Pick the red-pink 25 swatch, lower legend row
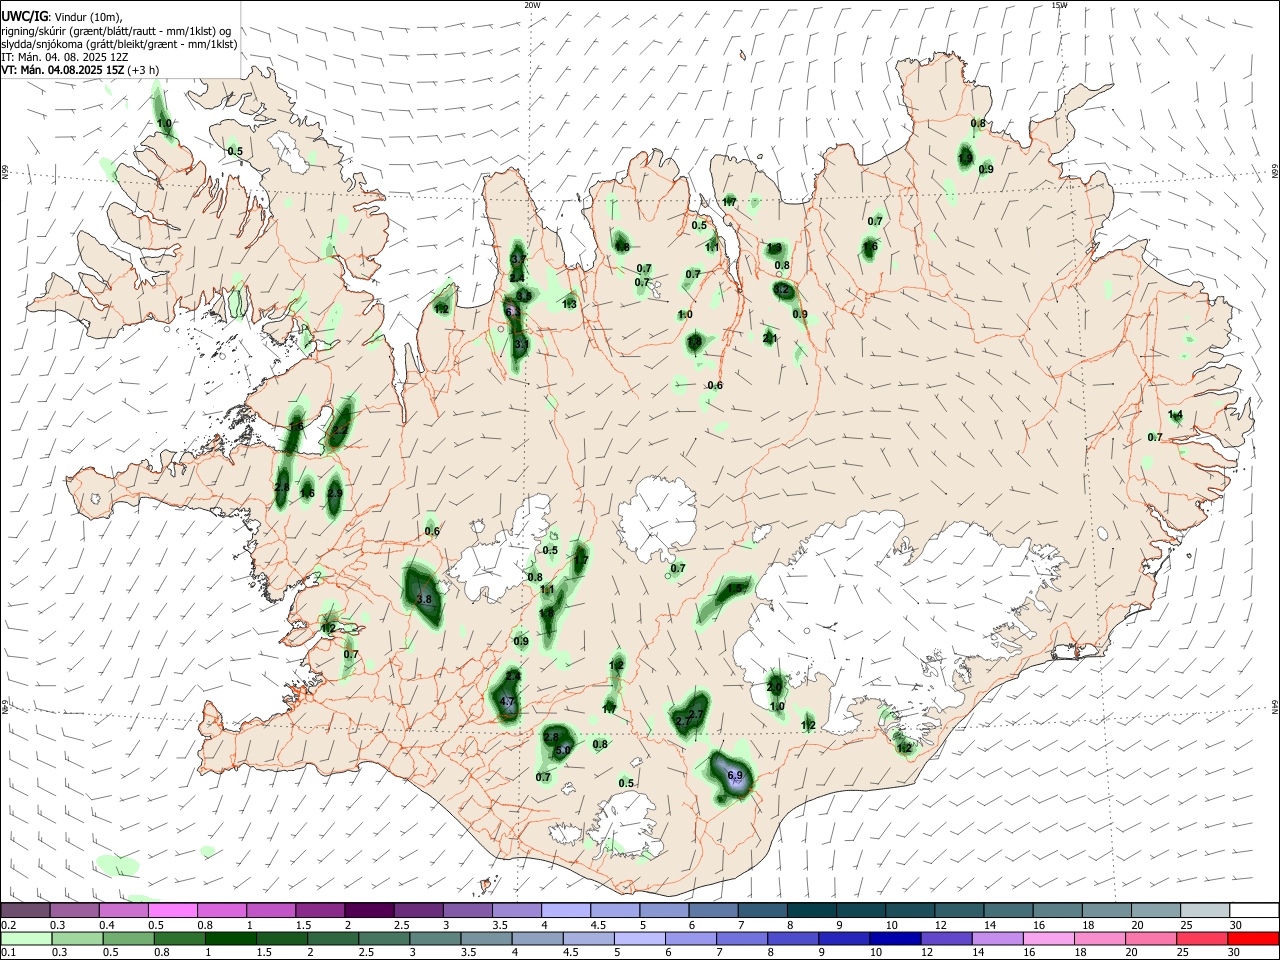 coord(1203,938)
